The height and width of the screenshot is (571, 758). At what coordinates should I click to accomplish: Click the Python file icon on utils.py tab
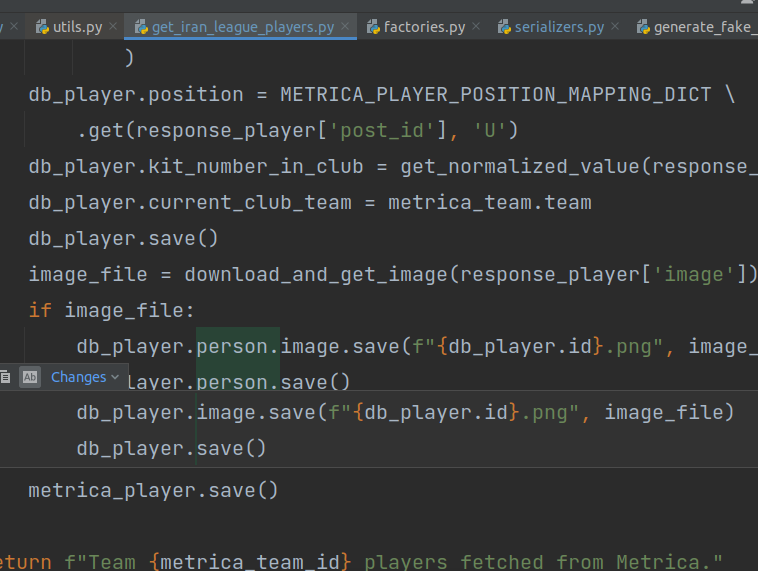pos(42,27)
